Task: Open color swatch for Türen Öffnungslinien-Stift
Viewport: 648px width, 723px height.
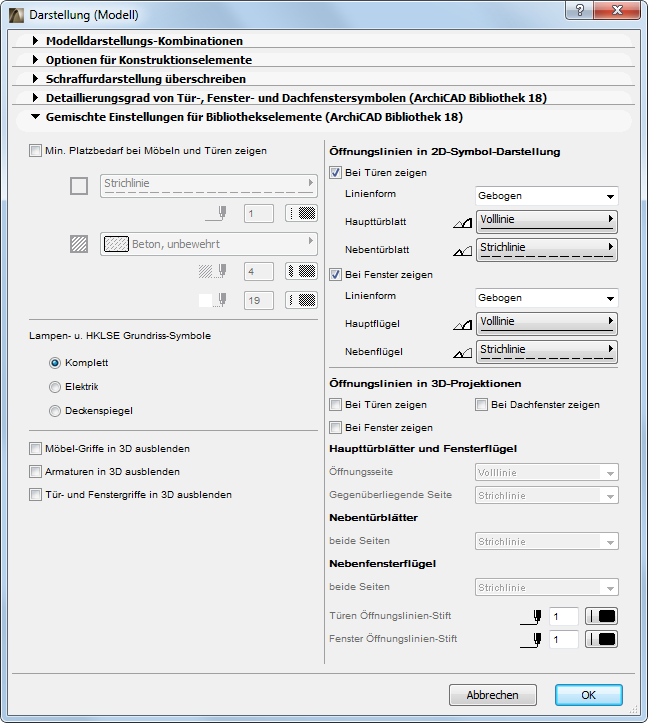Action: coord(601,616)
